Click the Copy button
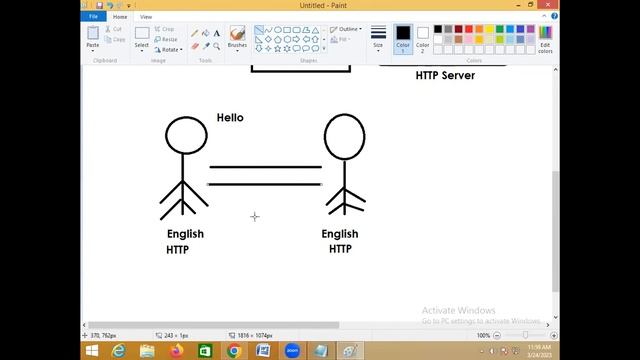This screenshot has height=360, width=640. pyautogui.click(x=115, y=40)
